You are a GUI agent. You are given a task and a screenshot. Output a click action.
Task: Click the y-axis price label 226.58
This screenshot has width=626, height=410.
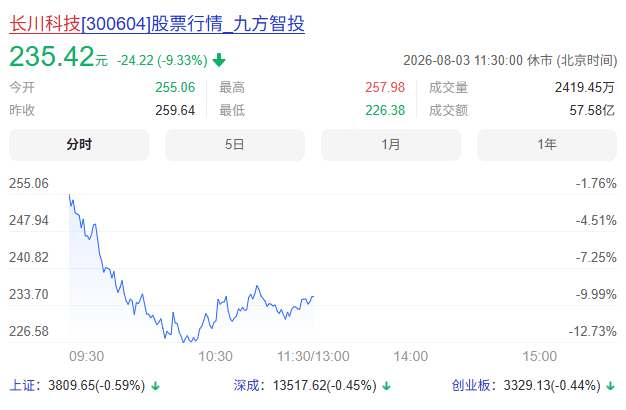click(29, 331)
